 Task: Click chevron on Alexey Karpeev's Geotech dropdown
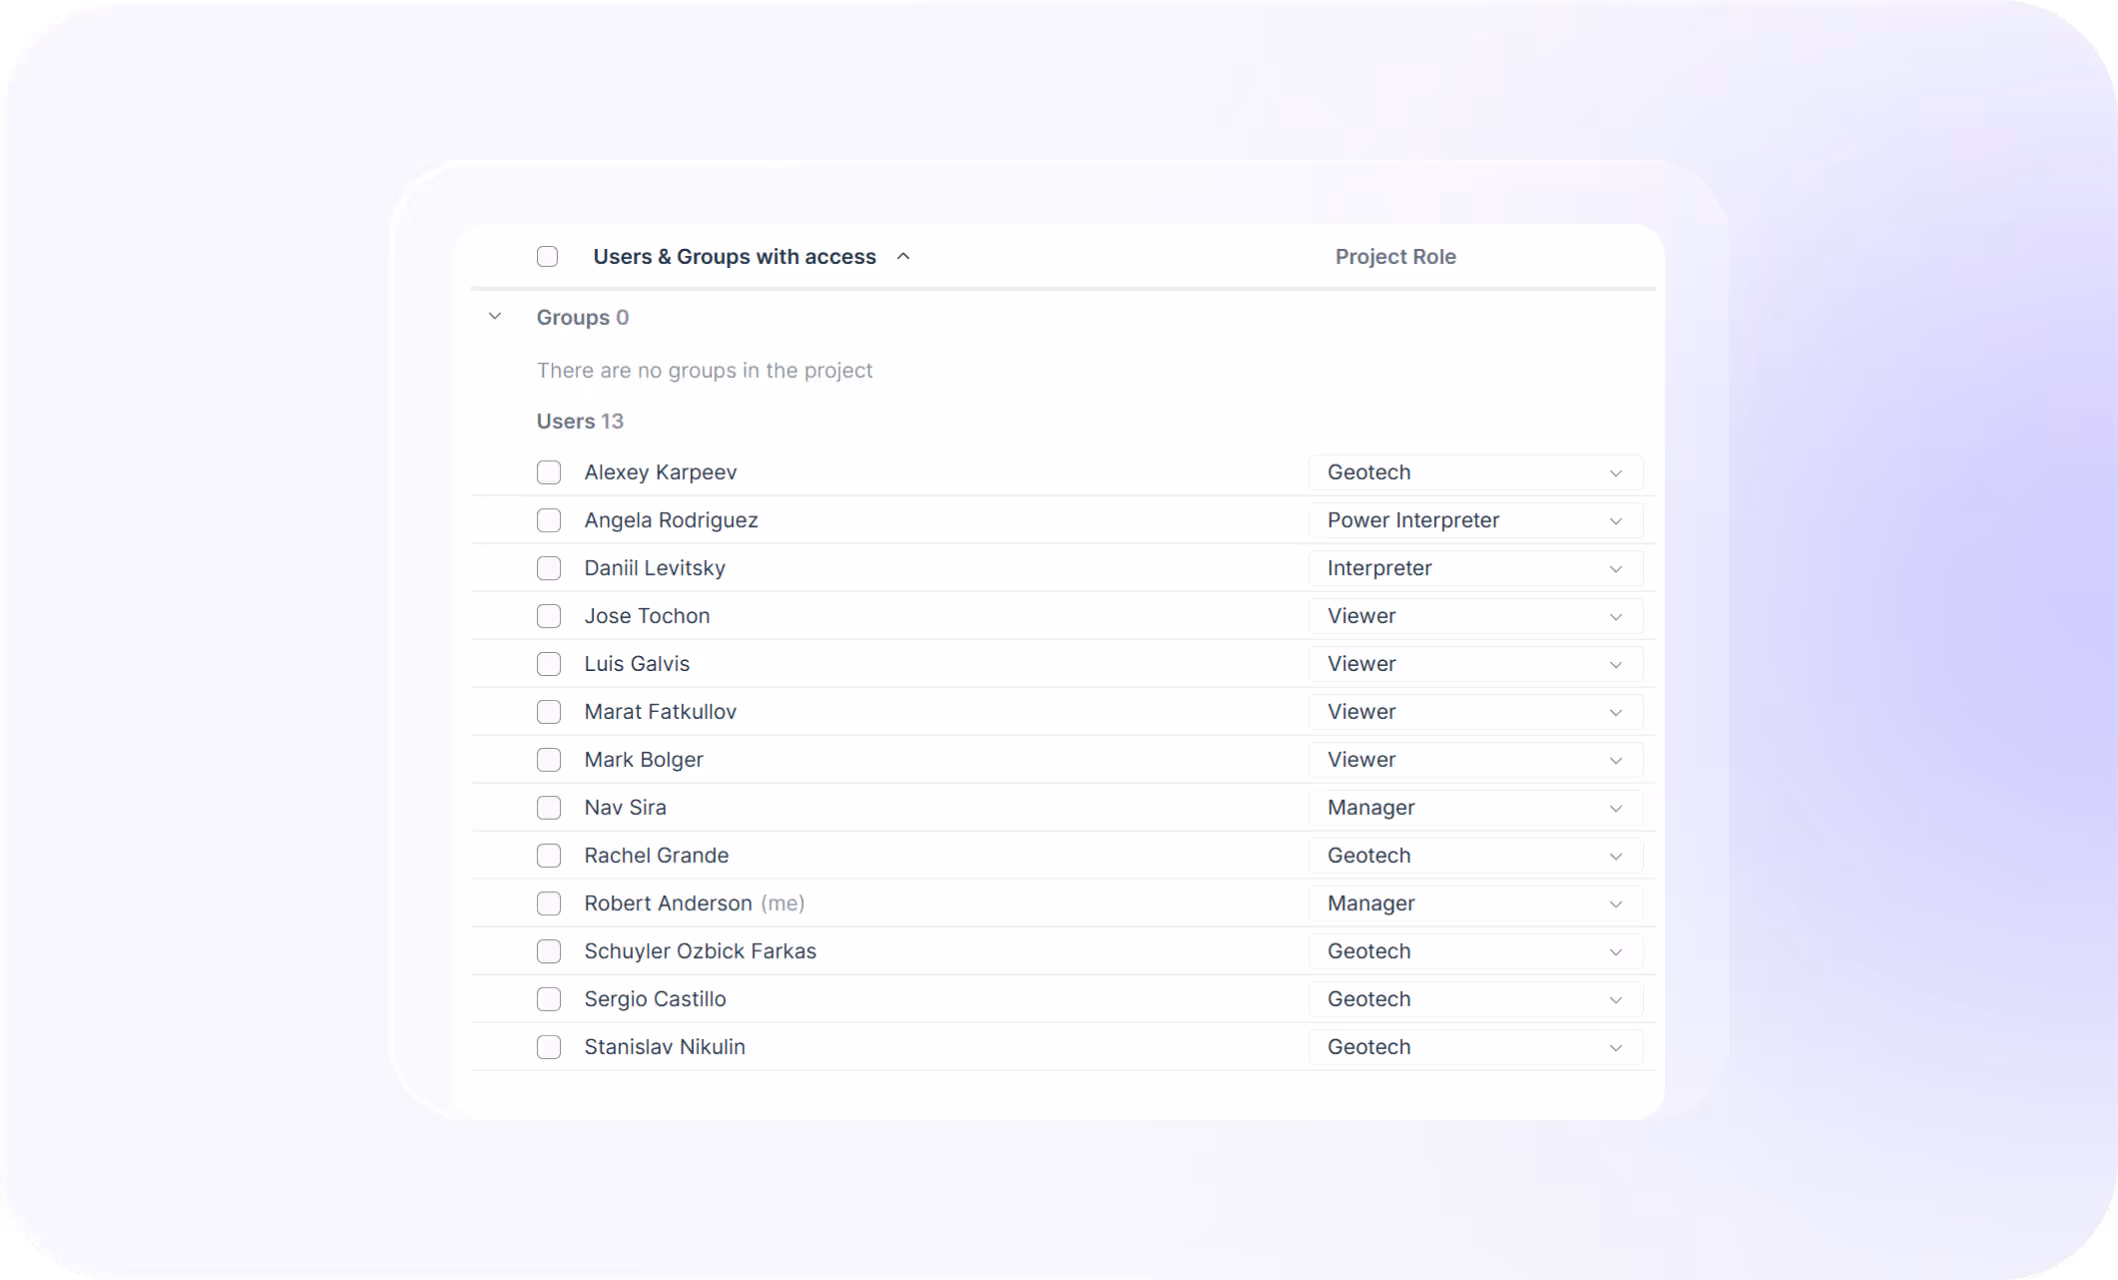(x=1615, y=473)
